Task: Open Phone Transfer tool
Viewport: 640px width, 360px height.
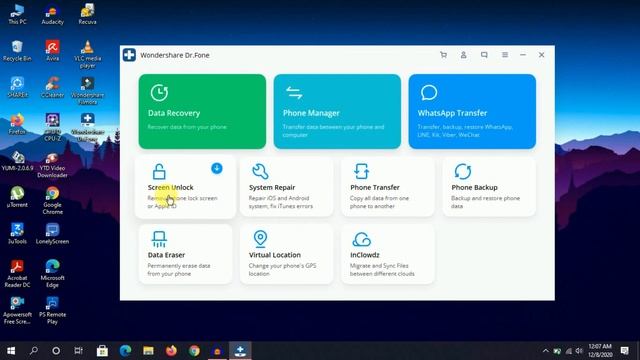Action: tap(388, 187)
